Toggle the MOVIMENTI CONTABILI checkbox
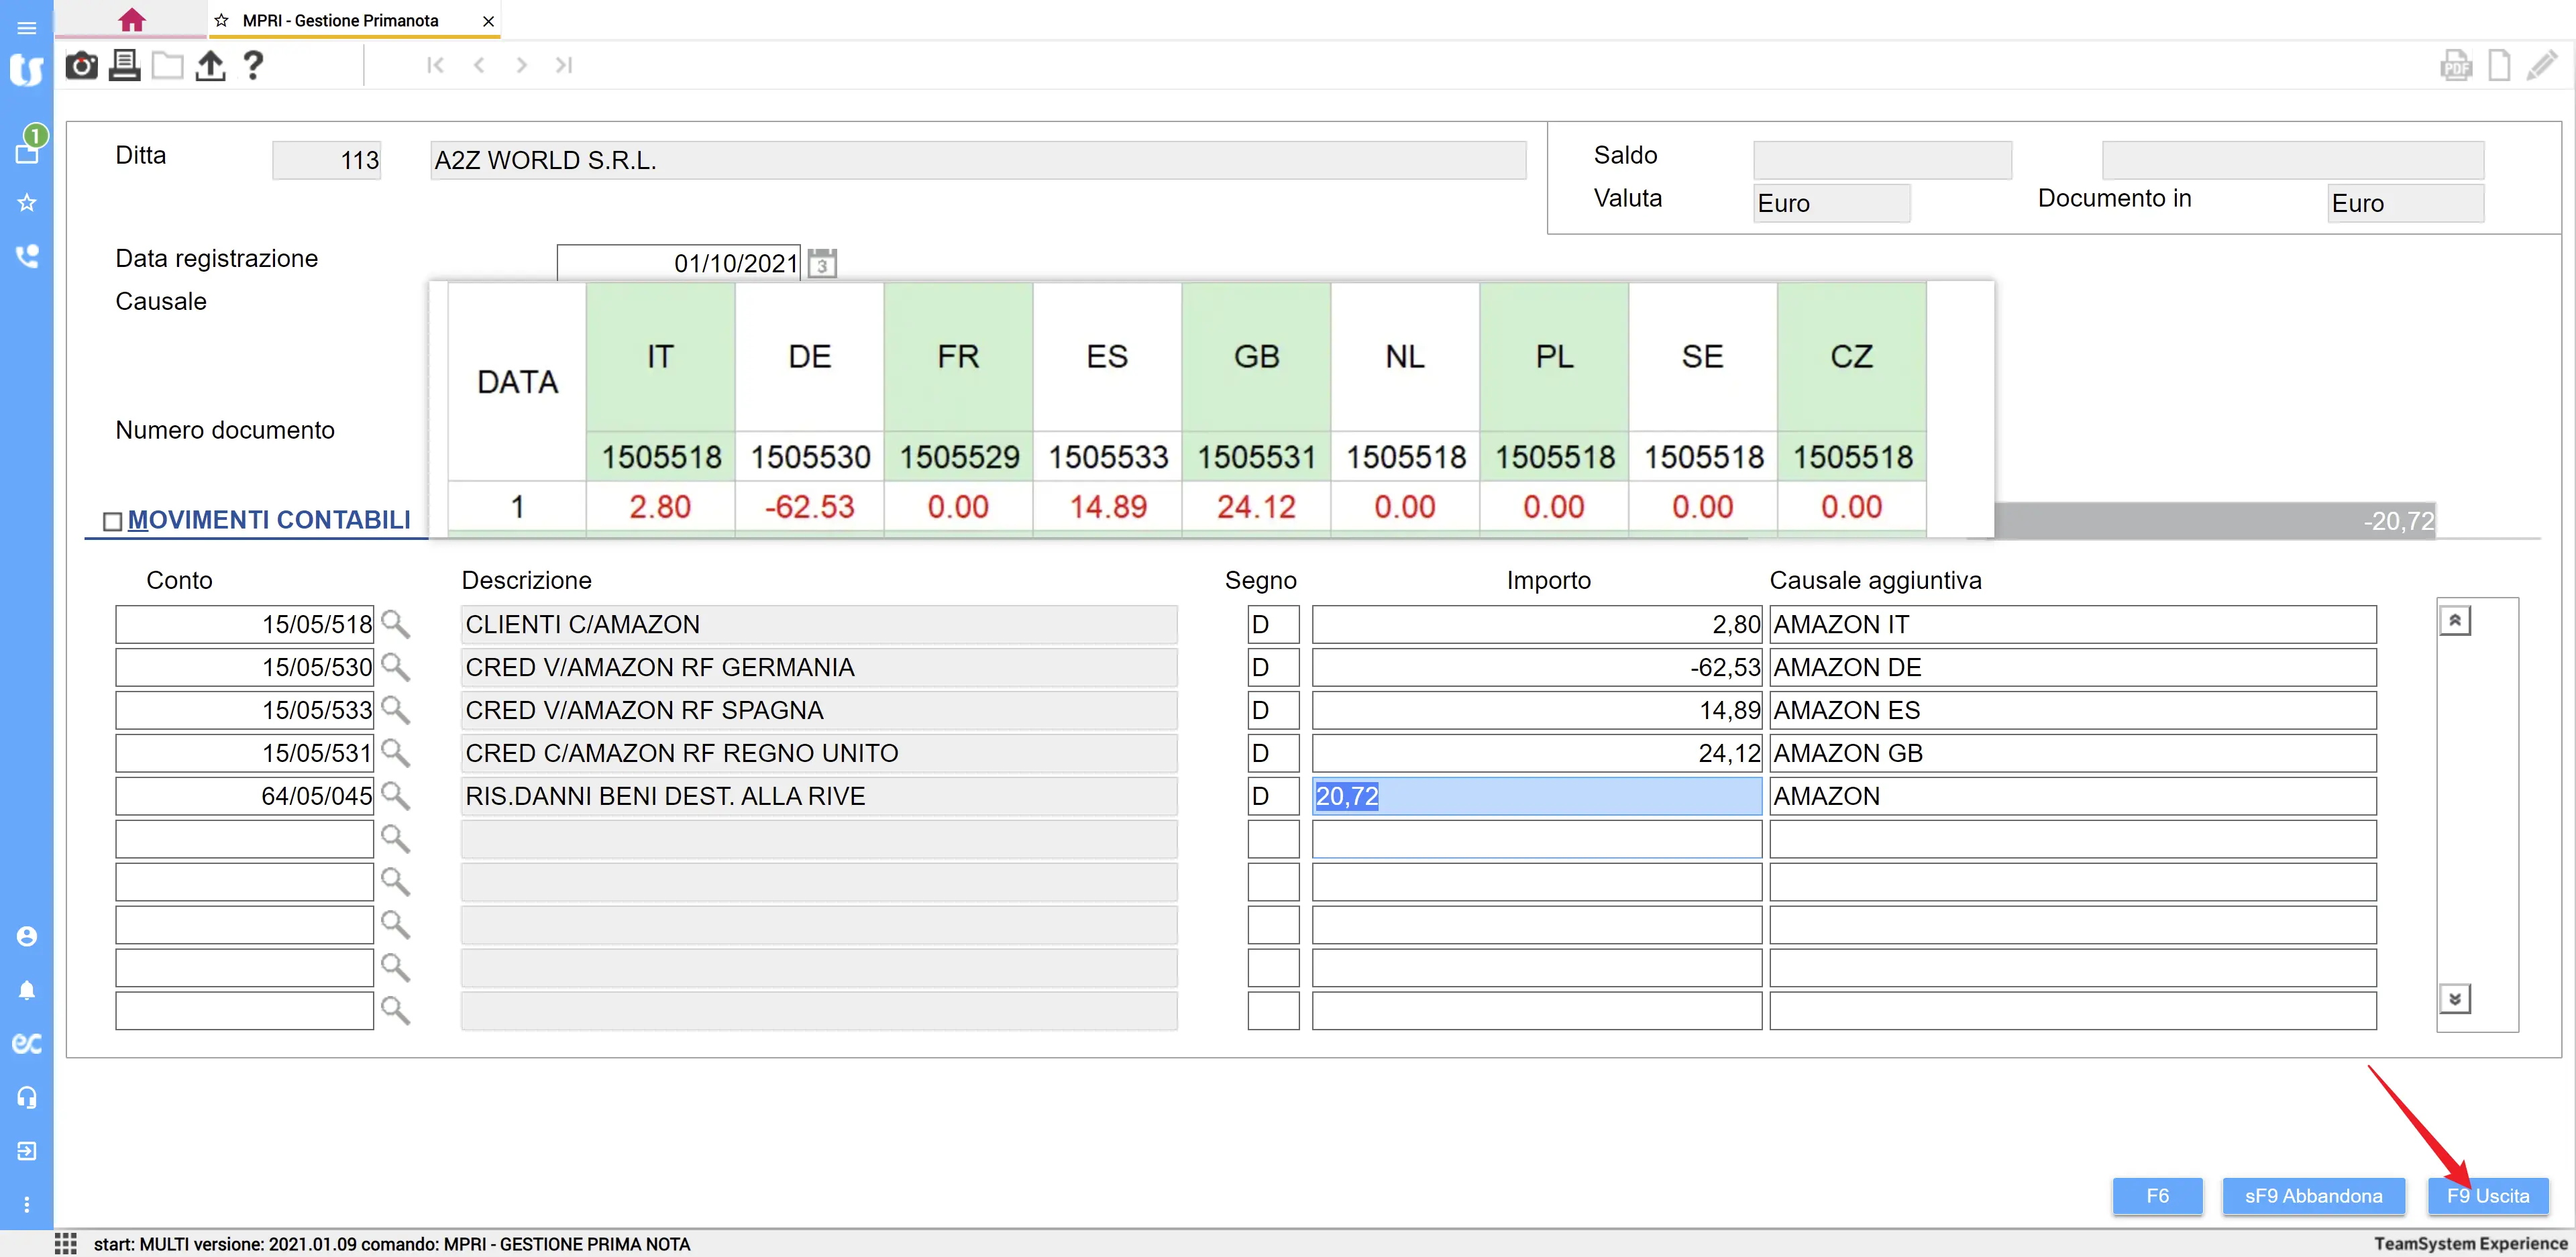 click(113, 521)
